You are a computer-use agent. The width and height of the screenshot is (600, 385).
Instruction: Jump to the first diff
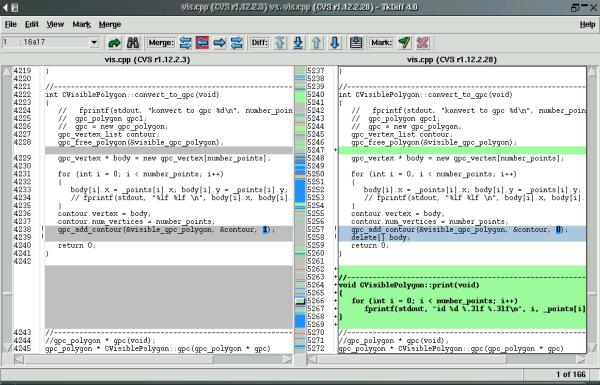[x=280, y=42]
